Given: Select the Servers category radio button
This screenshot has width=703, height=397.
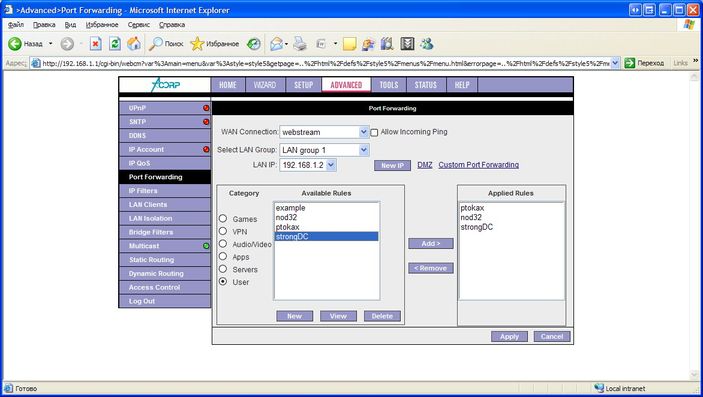Looking at the screenshot, I should 223,269.
